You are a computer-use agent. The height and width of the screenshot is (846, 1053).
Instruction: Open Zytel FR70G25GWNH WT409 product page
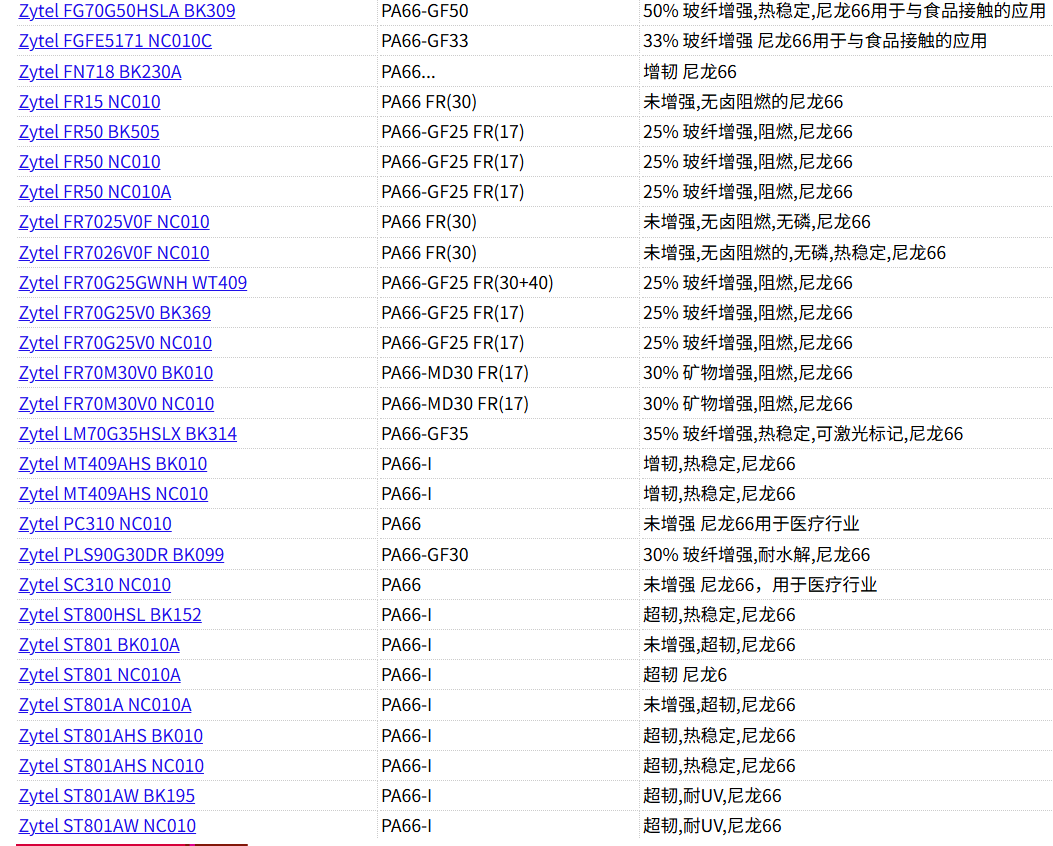tap(133, 283)
